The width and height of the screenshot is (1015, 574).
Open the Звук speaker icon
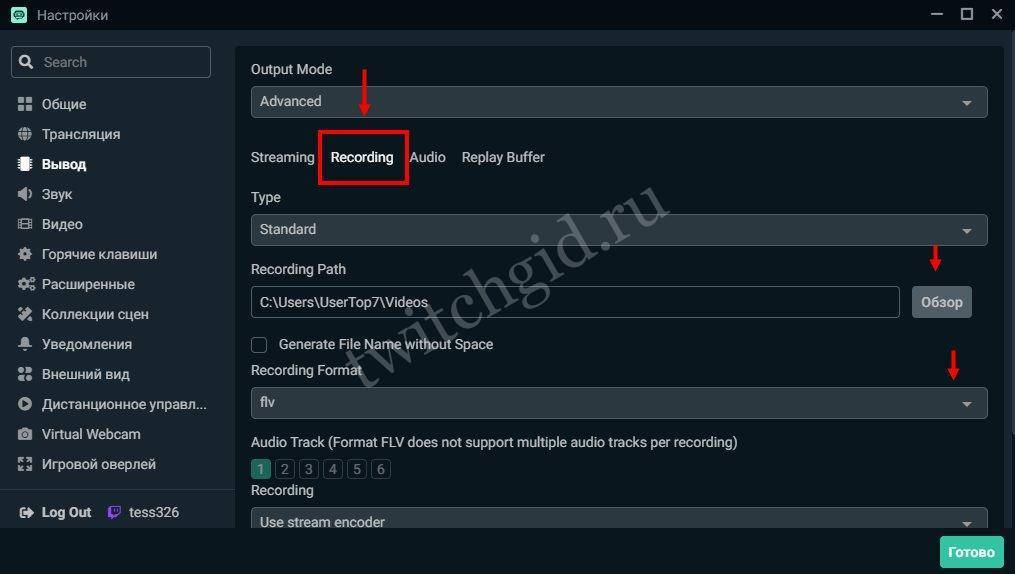click(x=25, y=194)
